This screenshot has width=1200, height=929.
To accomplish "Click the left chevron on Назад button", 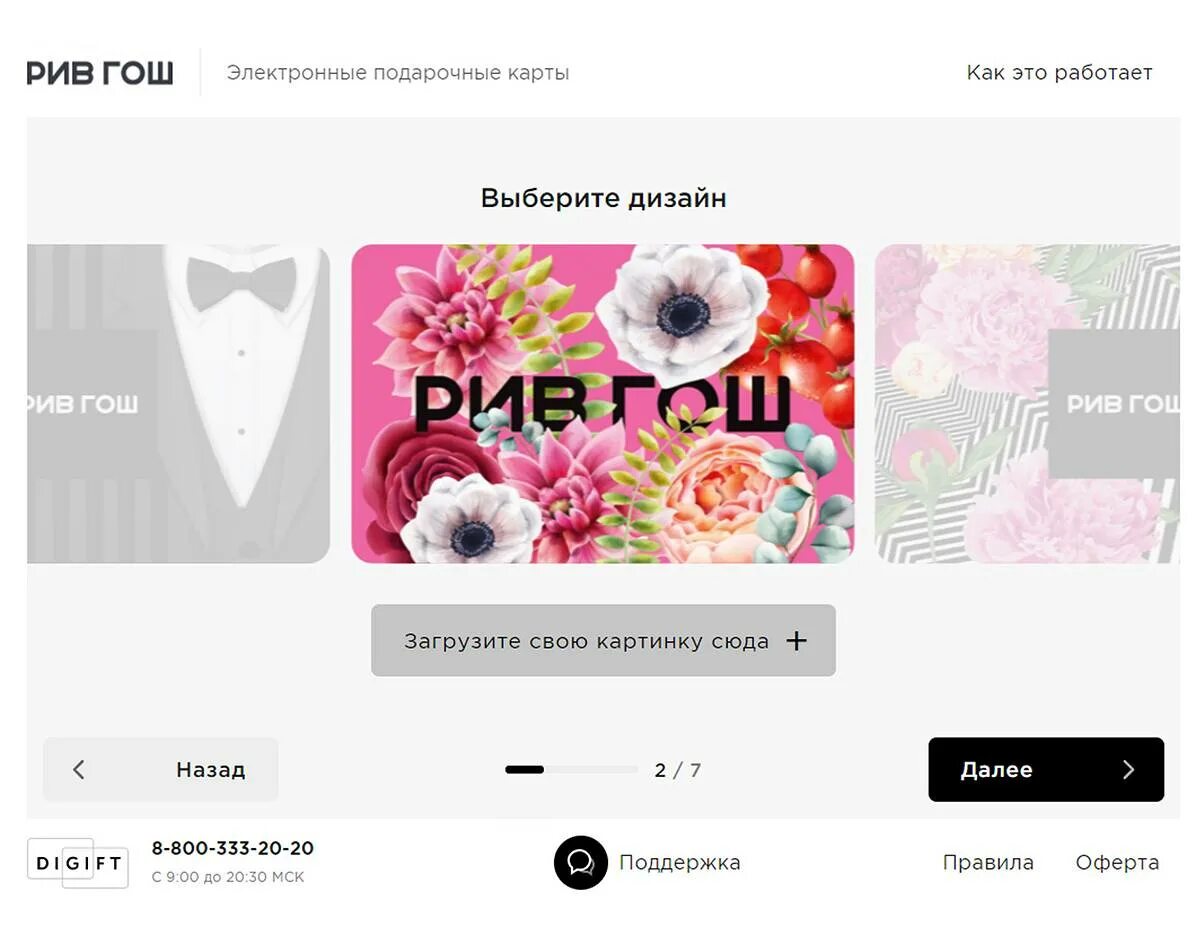I will [x=79, y=770].
